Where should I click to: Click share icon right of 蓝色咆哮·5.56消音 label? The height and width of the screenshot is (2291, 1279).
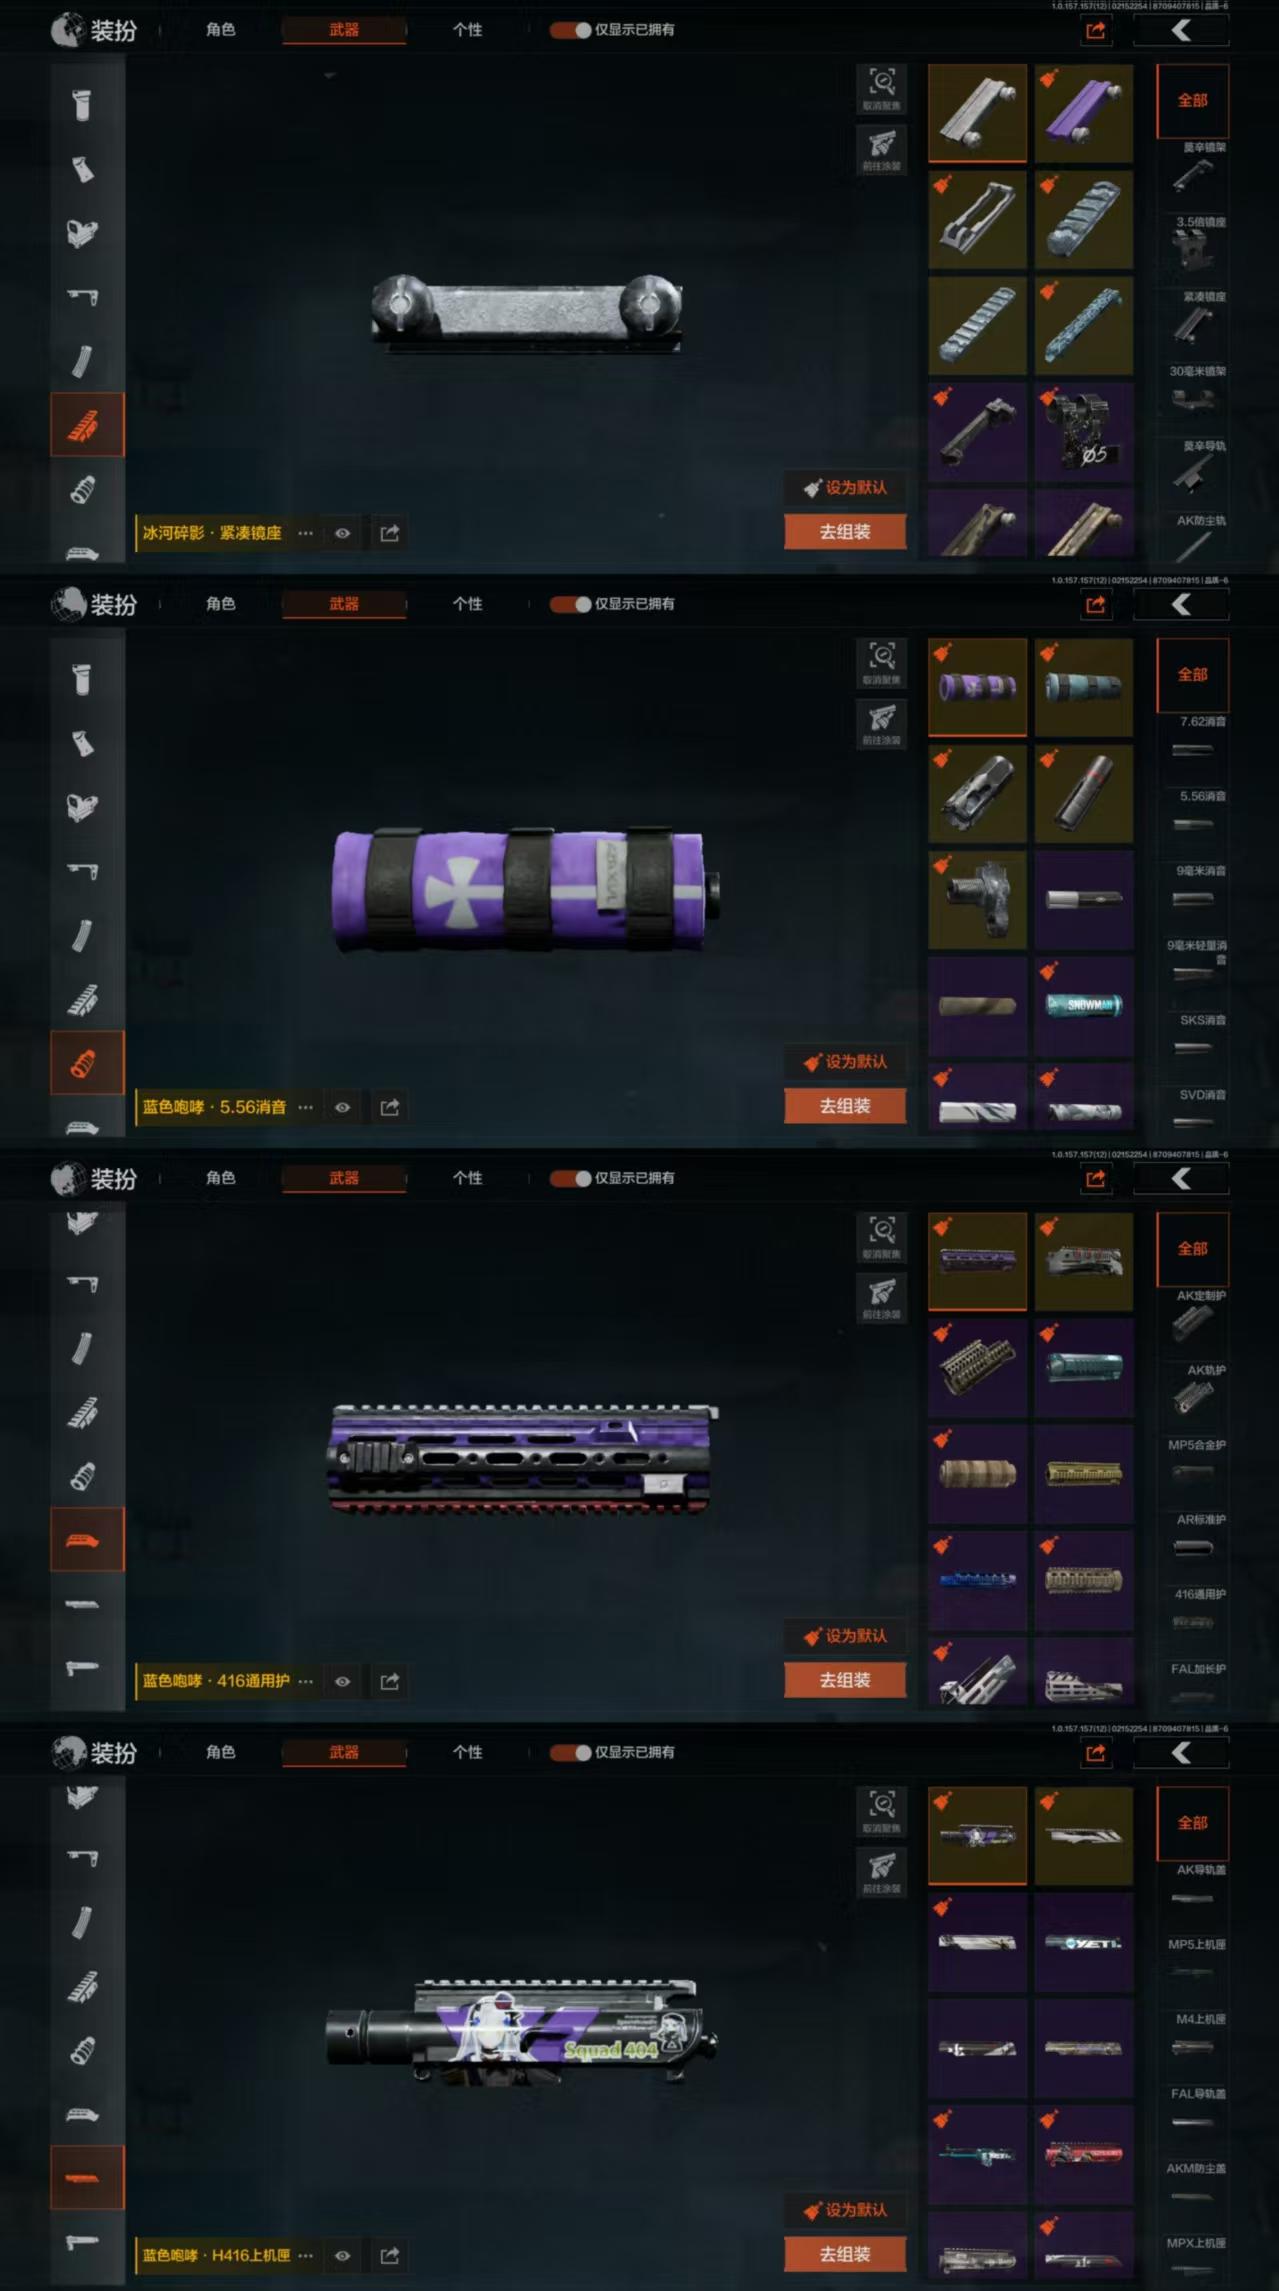[390, 1107]
